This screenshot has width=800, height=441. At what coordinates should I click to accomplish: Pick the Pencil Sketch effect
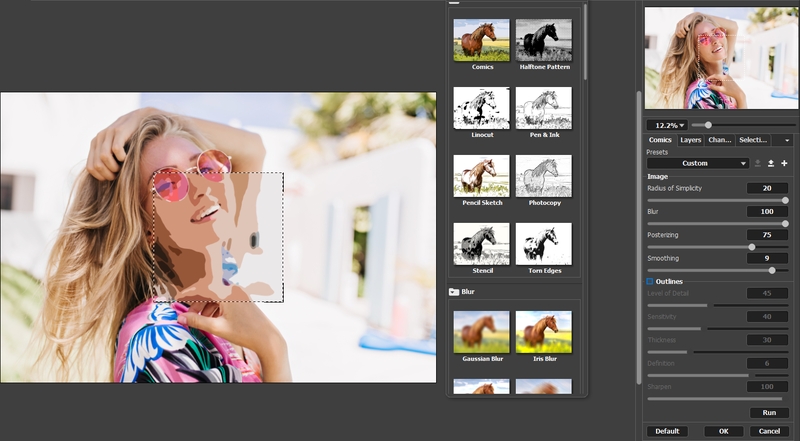(482, 176)
